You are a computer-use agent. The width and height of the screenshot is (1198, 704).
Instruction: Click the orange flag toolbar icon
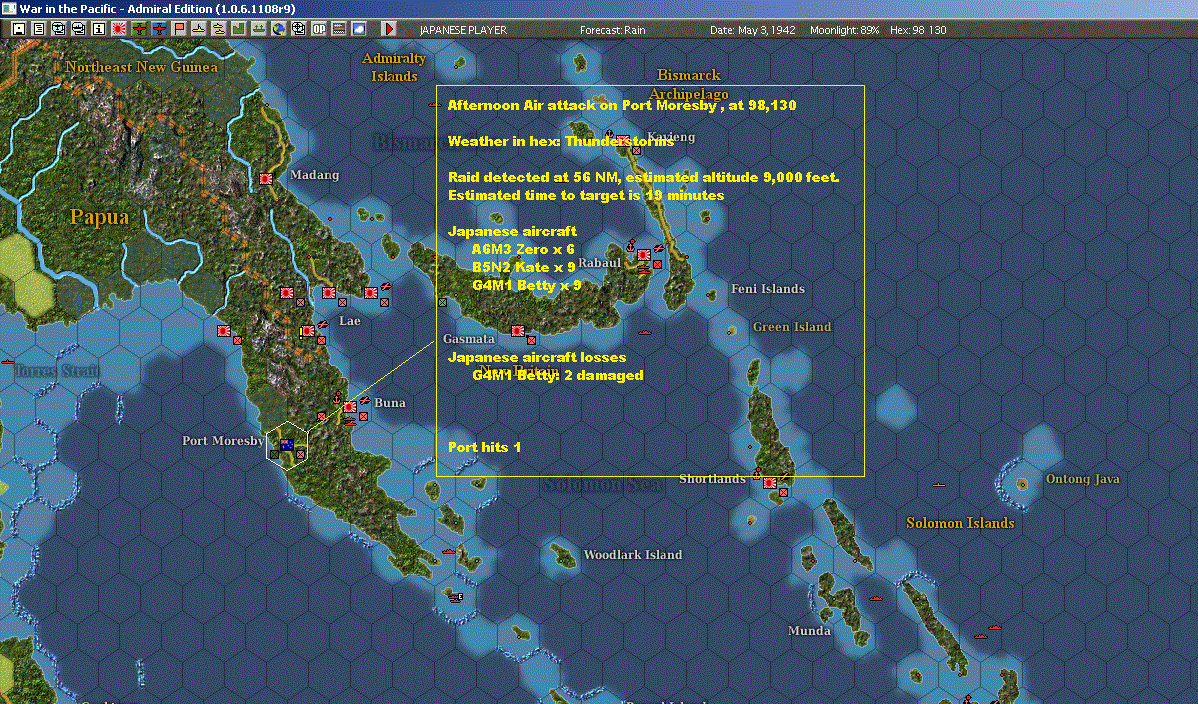pyautogui.click(x=179, y=29)
